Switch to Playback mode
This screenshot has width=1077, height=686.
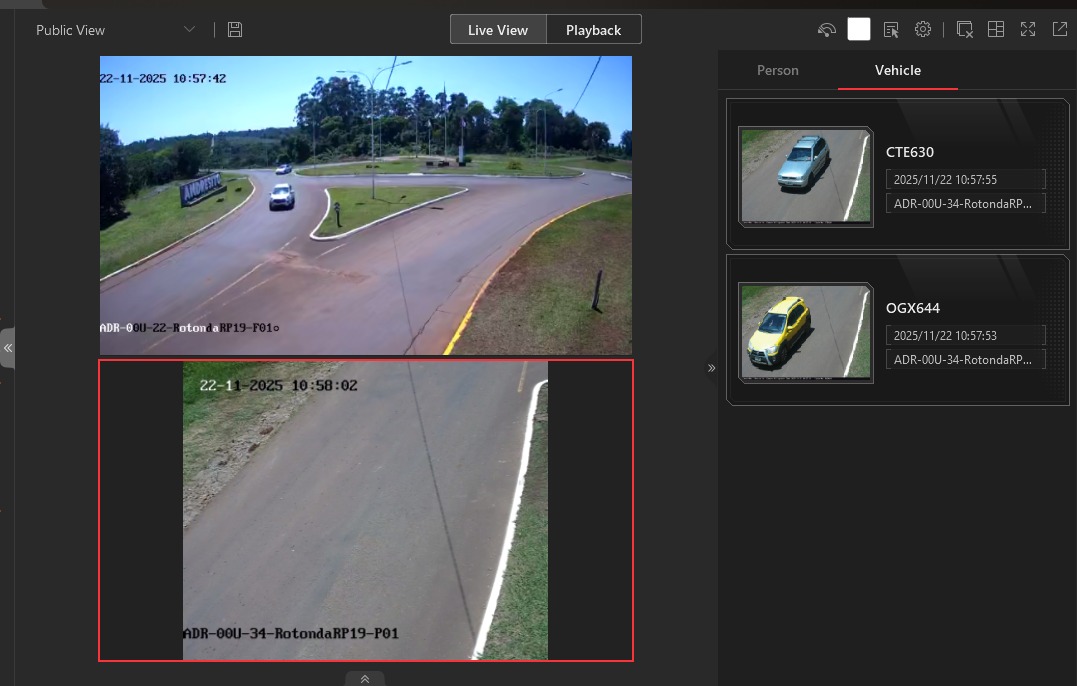[593, 30]
